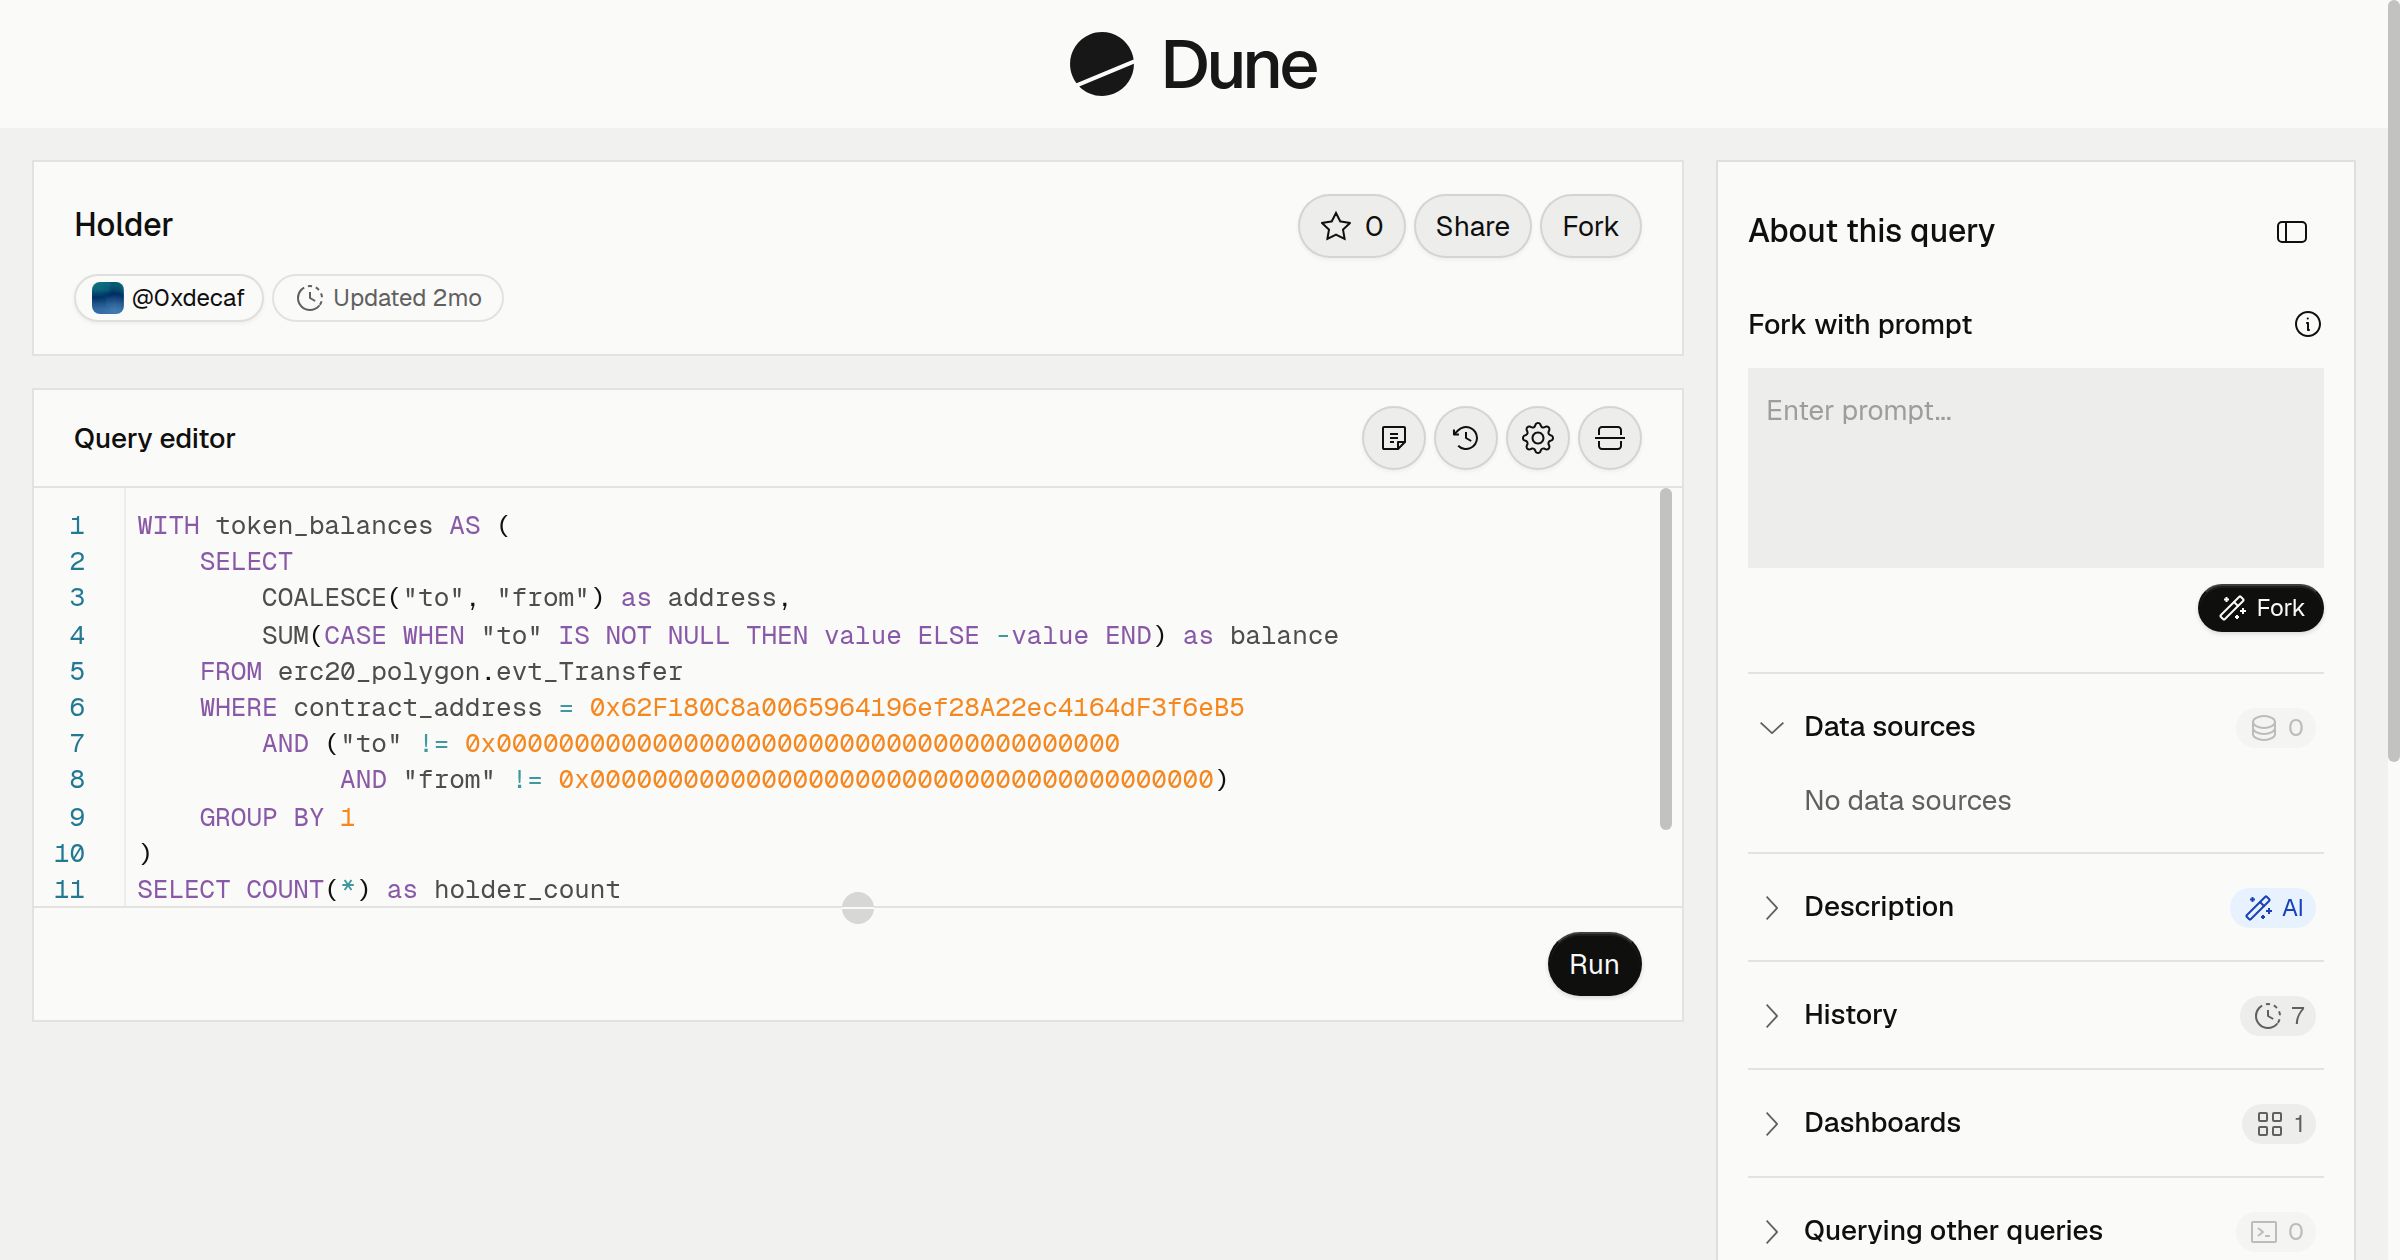Toggle the editor layout panel icon
This screenshot has width=2400, height=1260.
[x=1610, y=438]
